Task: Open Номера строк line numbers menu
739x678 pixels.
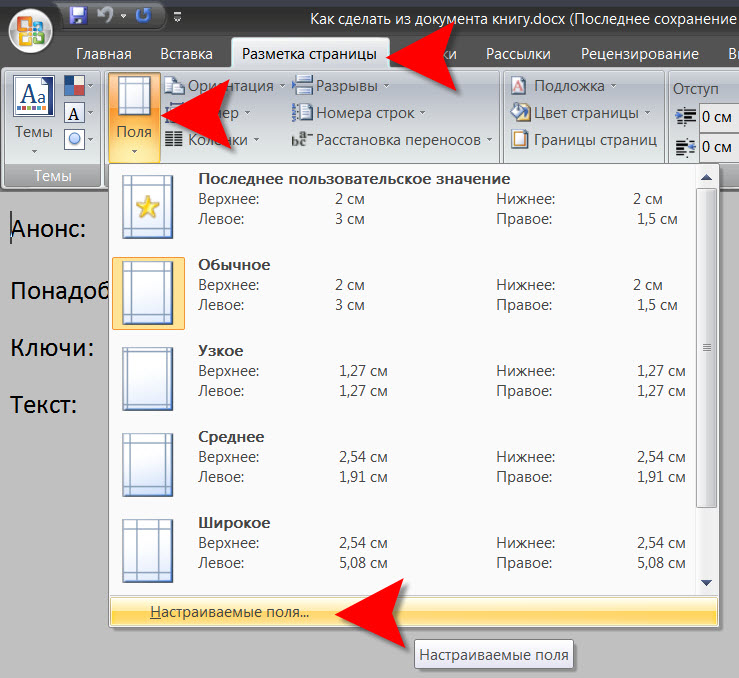Action: click(359, 113)
